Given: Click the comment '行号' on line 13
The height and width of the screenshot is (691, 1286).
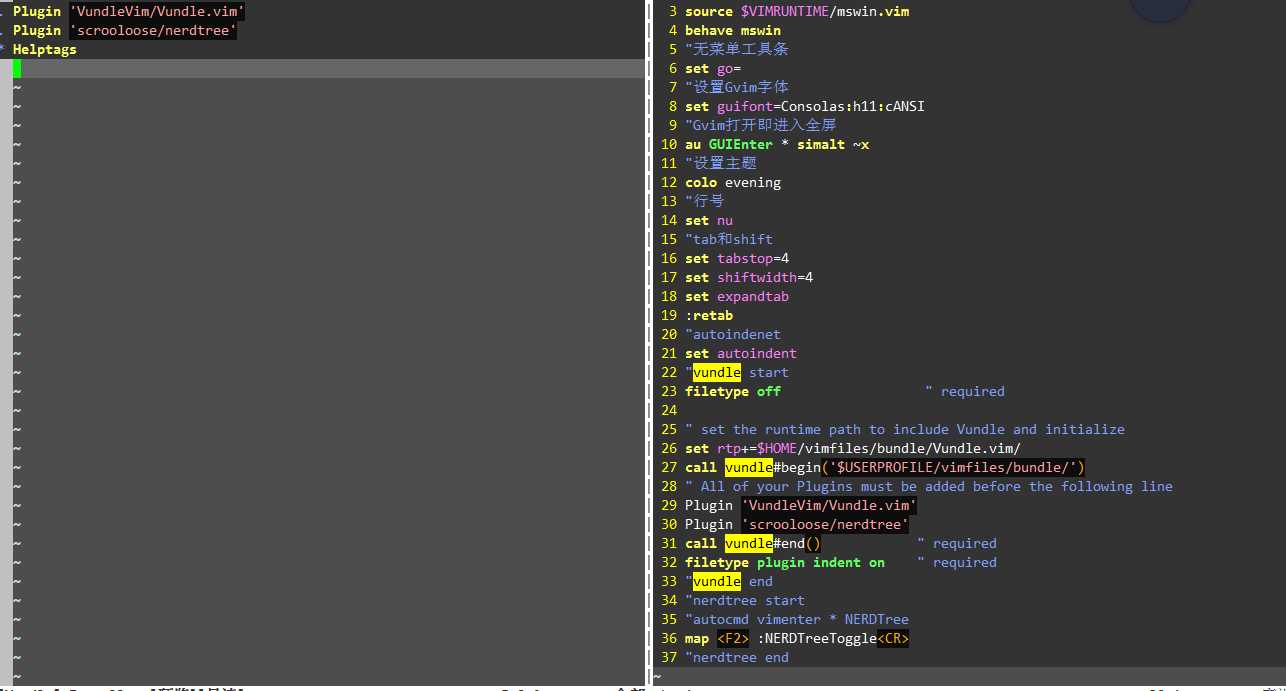Looking at the screenshot, I should 705,201.
